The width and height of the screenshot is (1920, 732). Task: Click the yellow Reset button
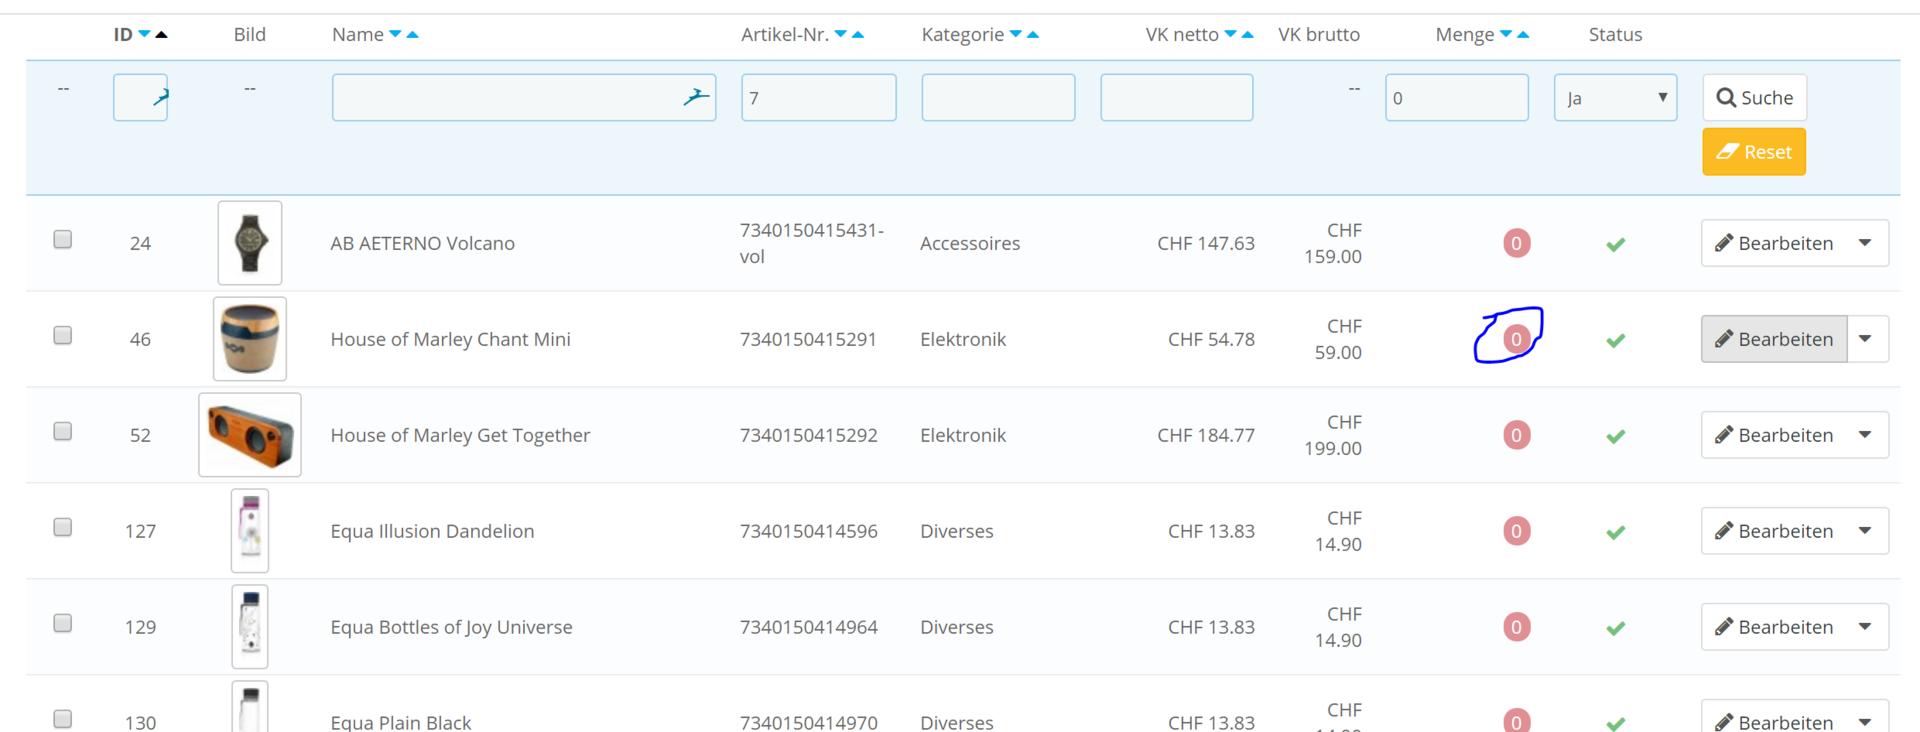1754,152
